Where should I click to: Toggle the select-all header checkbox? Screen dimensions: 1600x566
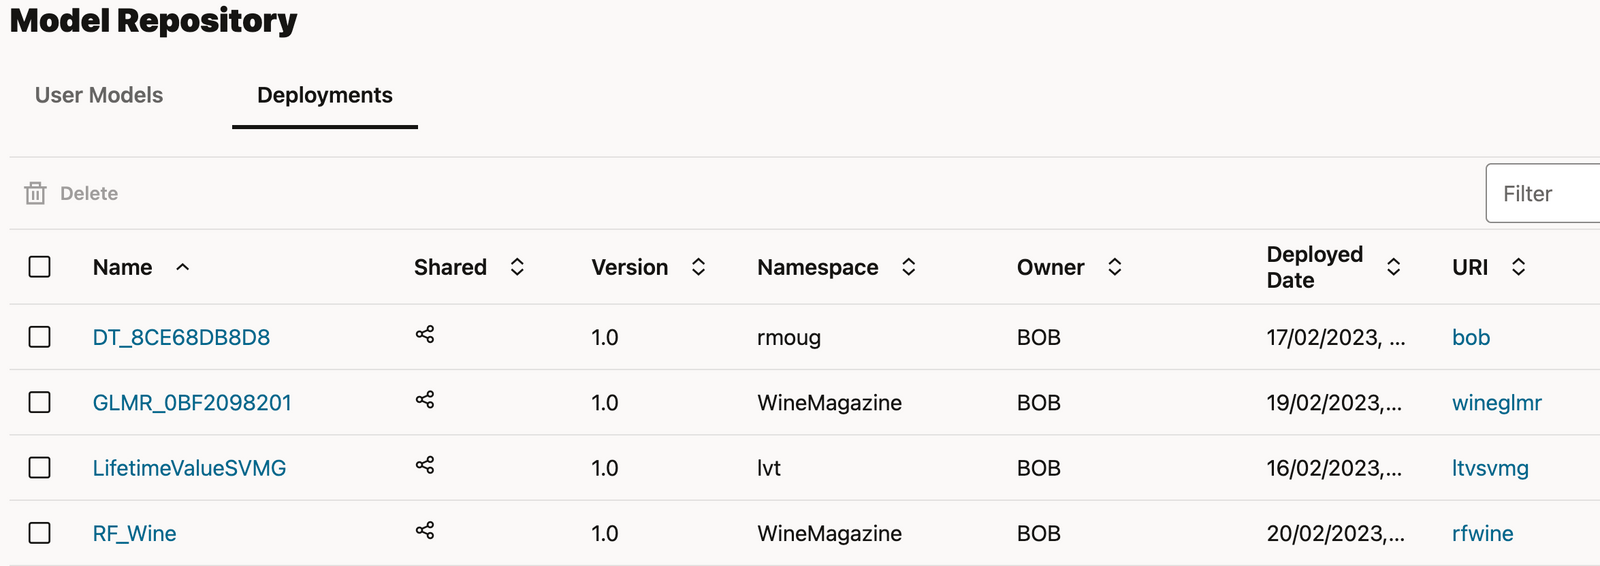tap(40, 267)
